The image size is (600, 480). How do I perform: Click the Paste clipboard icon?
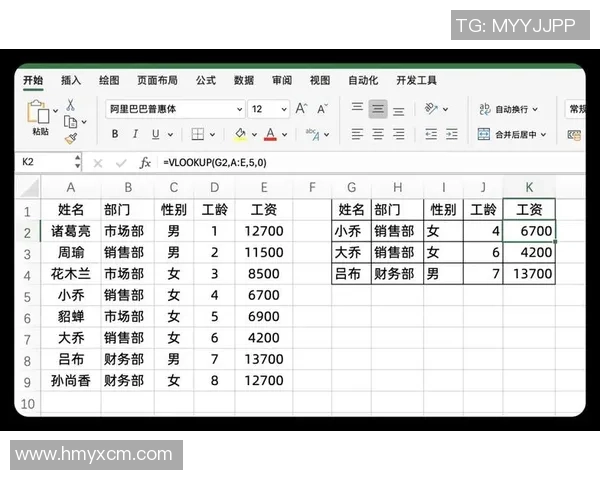(38, 111)
